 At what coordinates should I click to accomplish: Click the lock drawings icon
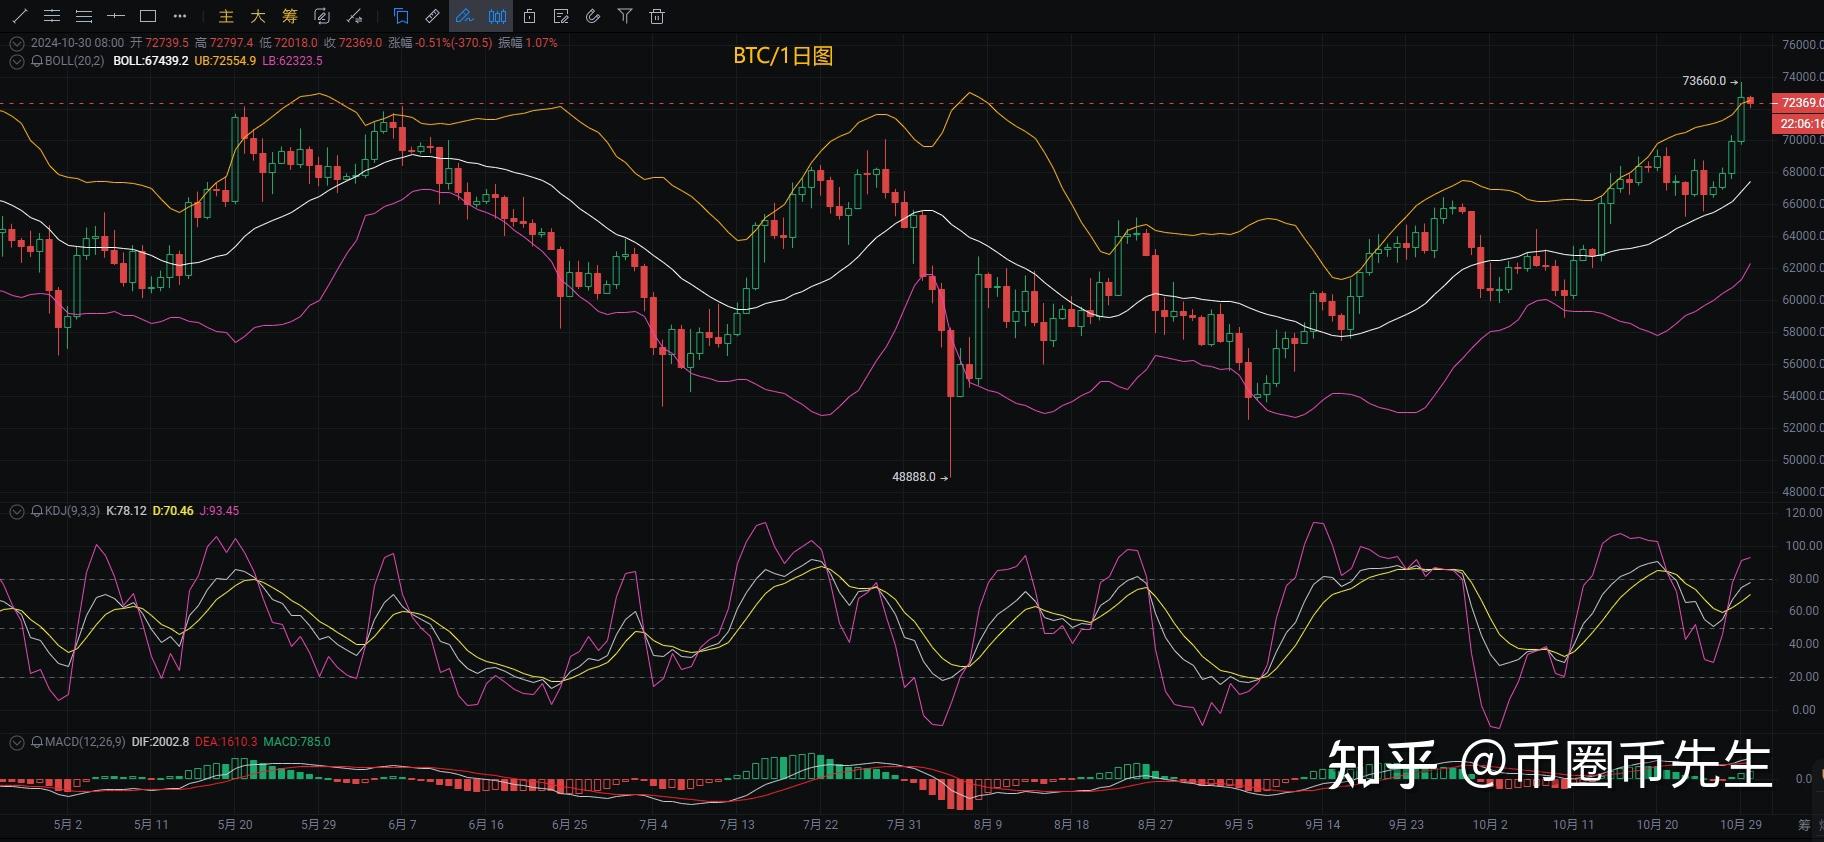[x=529, y=16]
